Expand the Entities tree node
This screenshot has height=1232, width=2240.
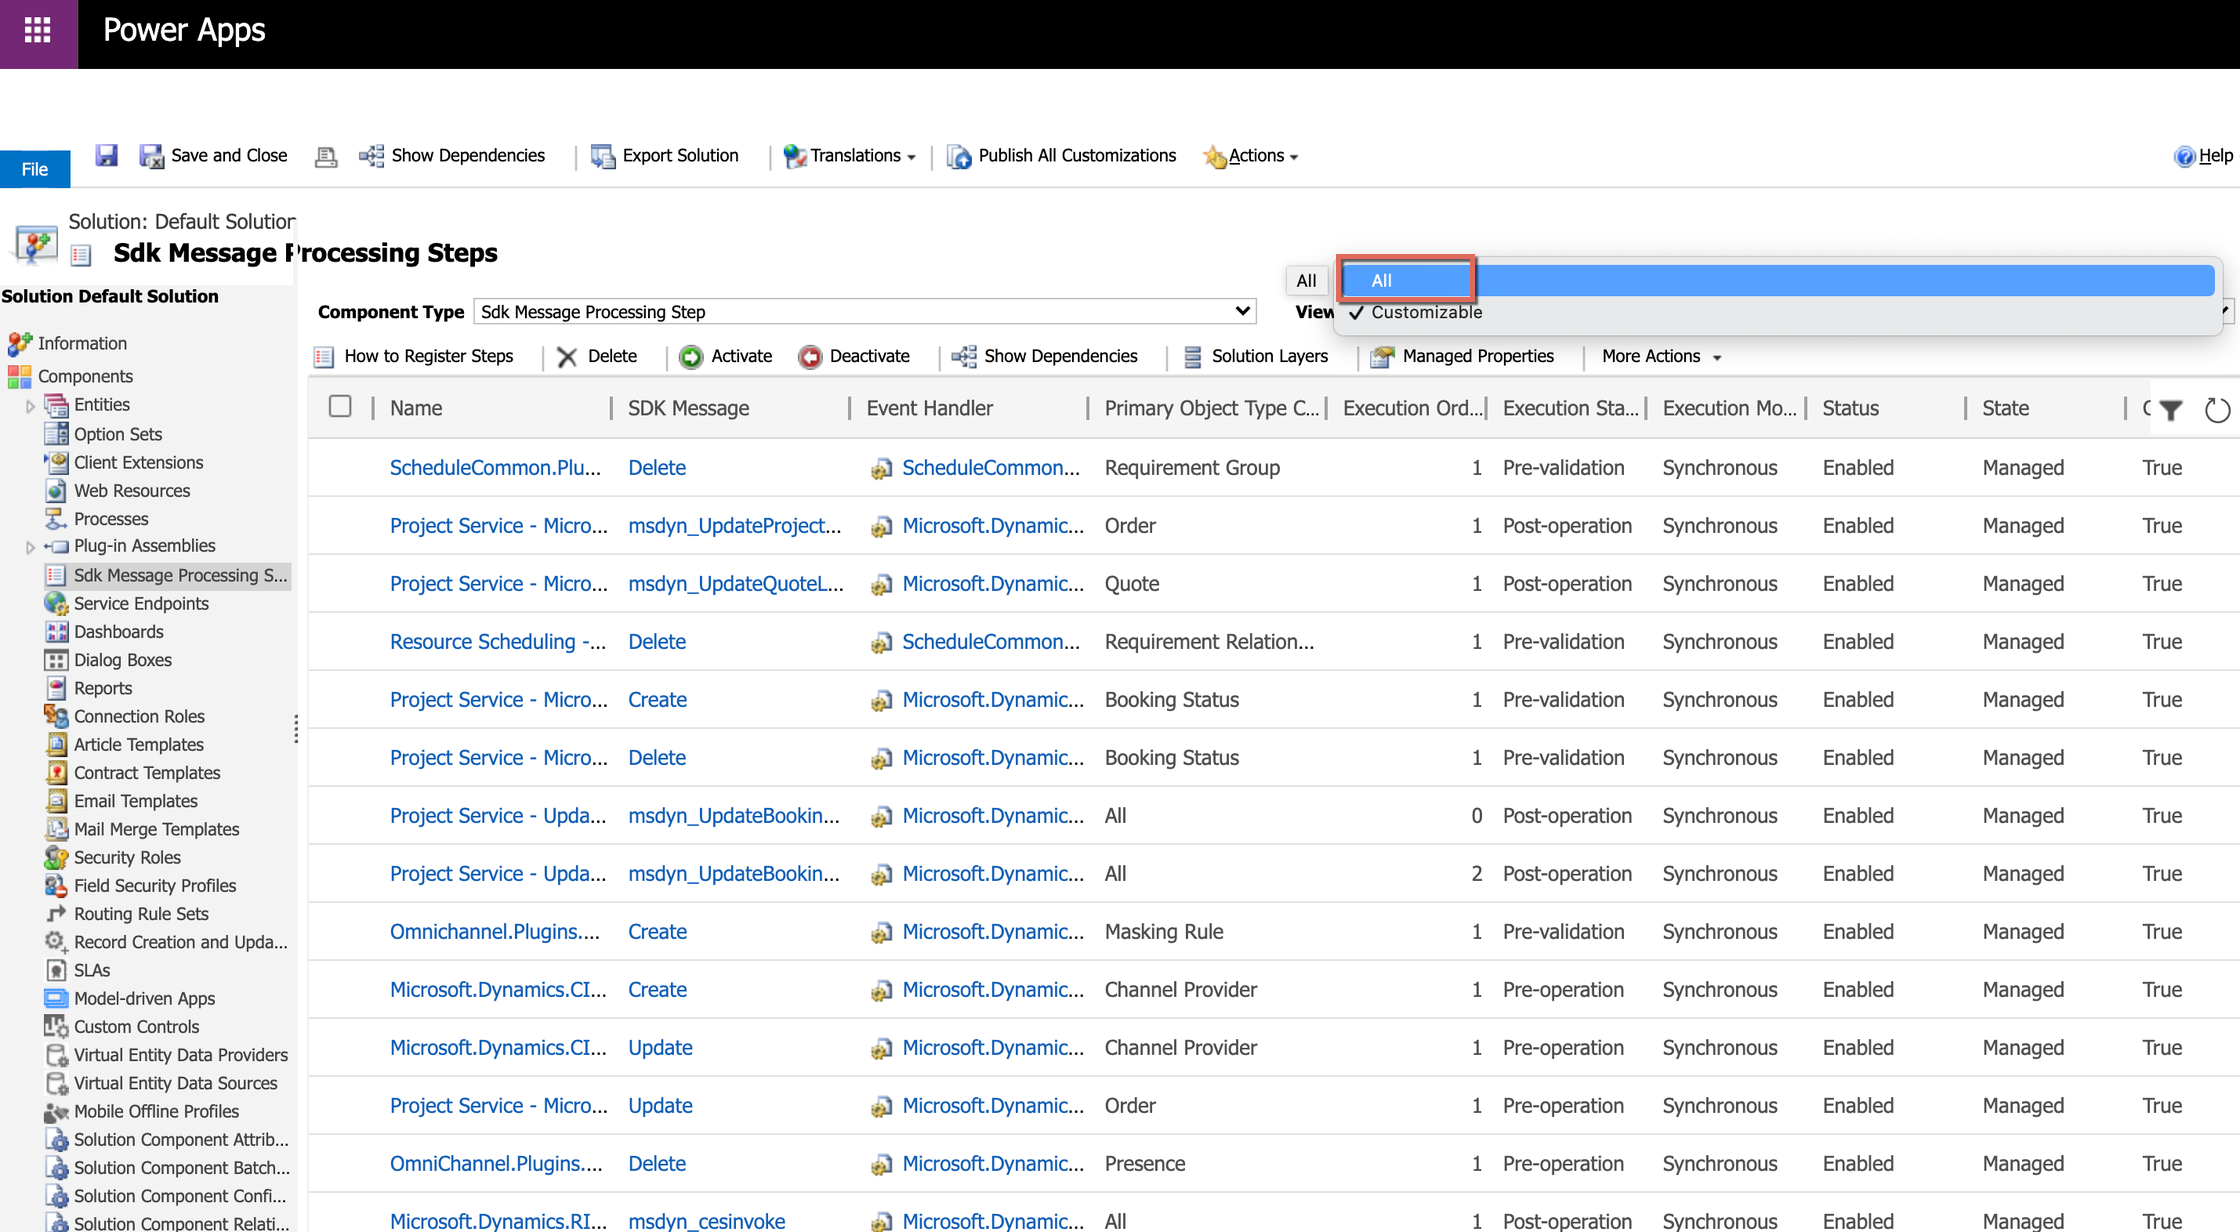(x=30, y=406)
